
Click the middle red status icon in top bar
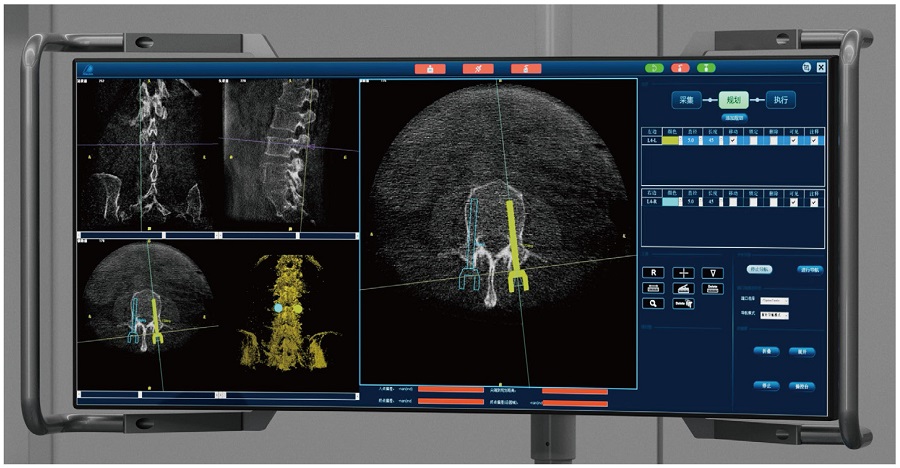pos(477,68)
